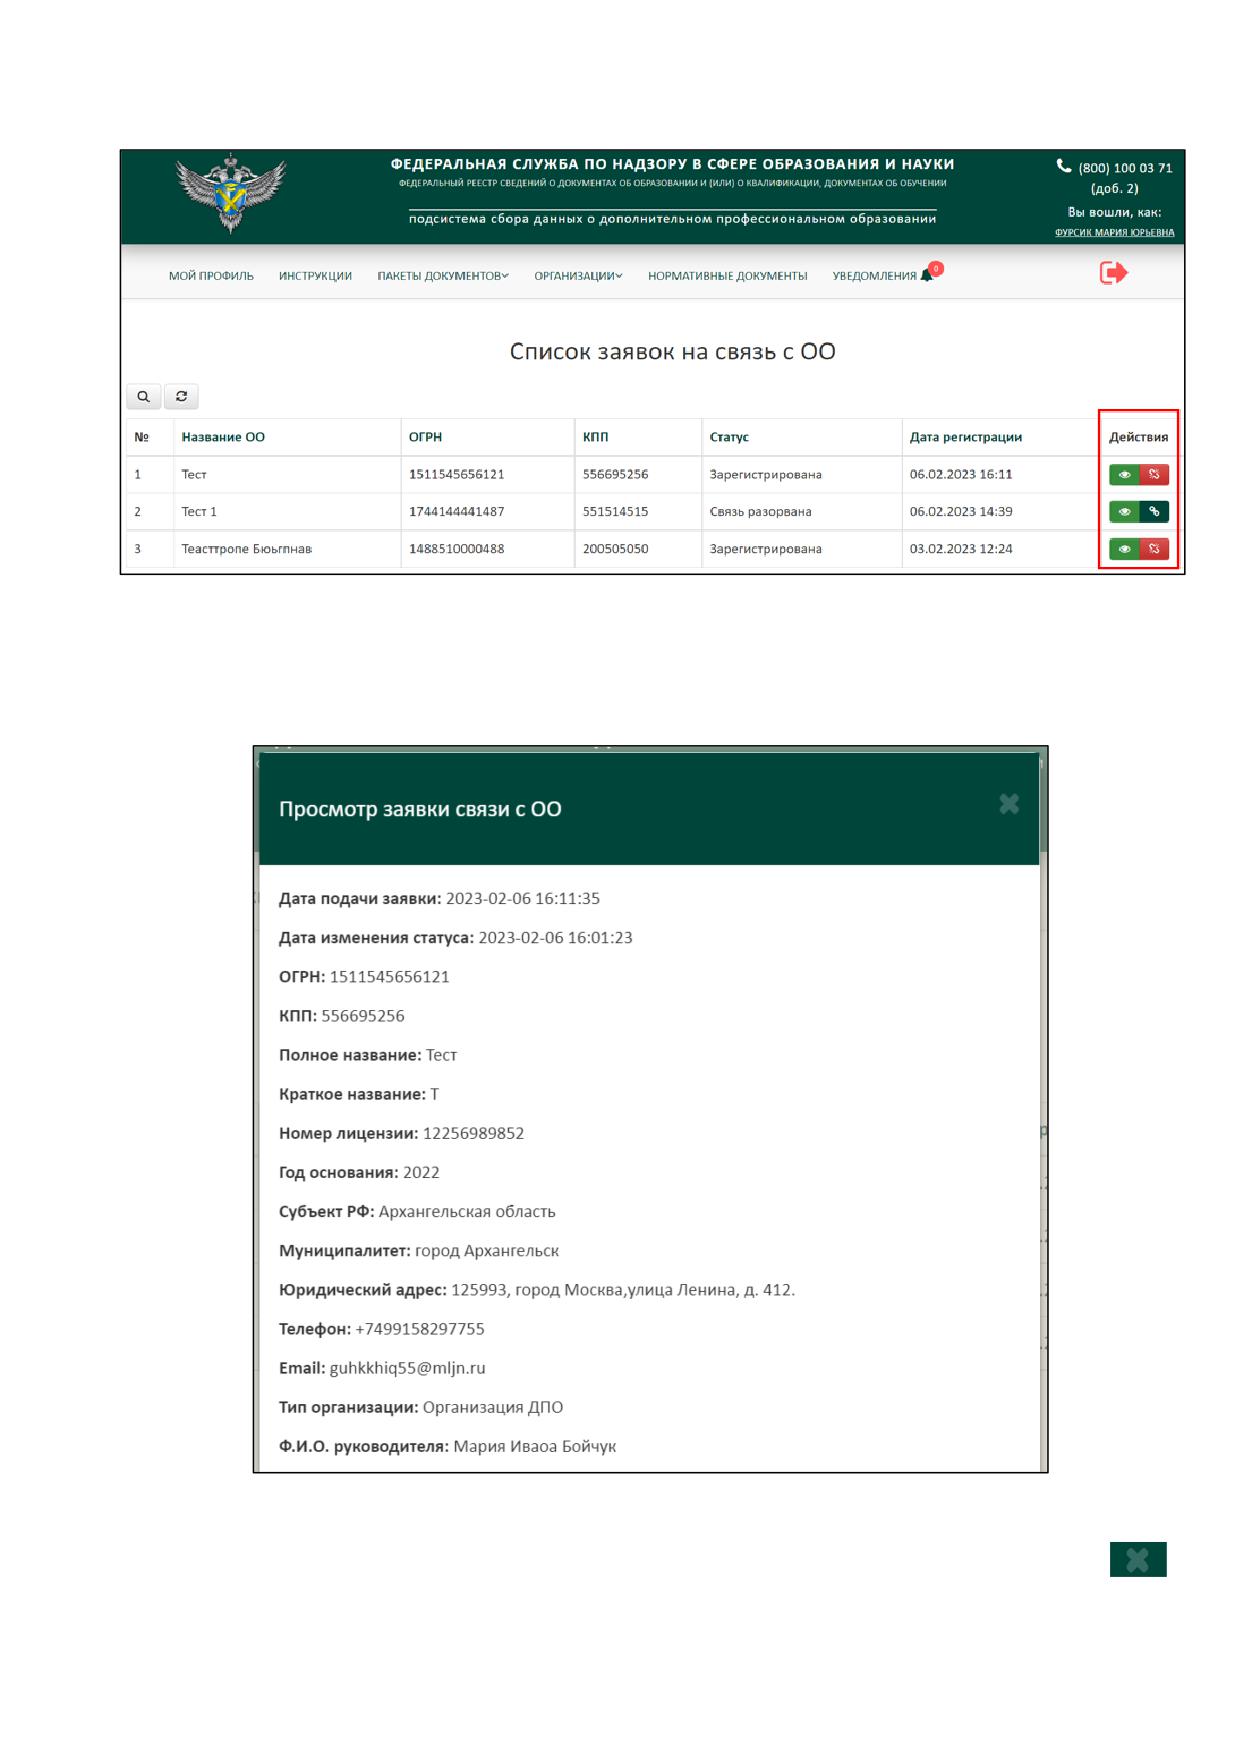Image resolution: width=1240 pixels, height=1754 pixels.
Task: View the request in row Тест (eye icon)
Action: [1124, 475]
